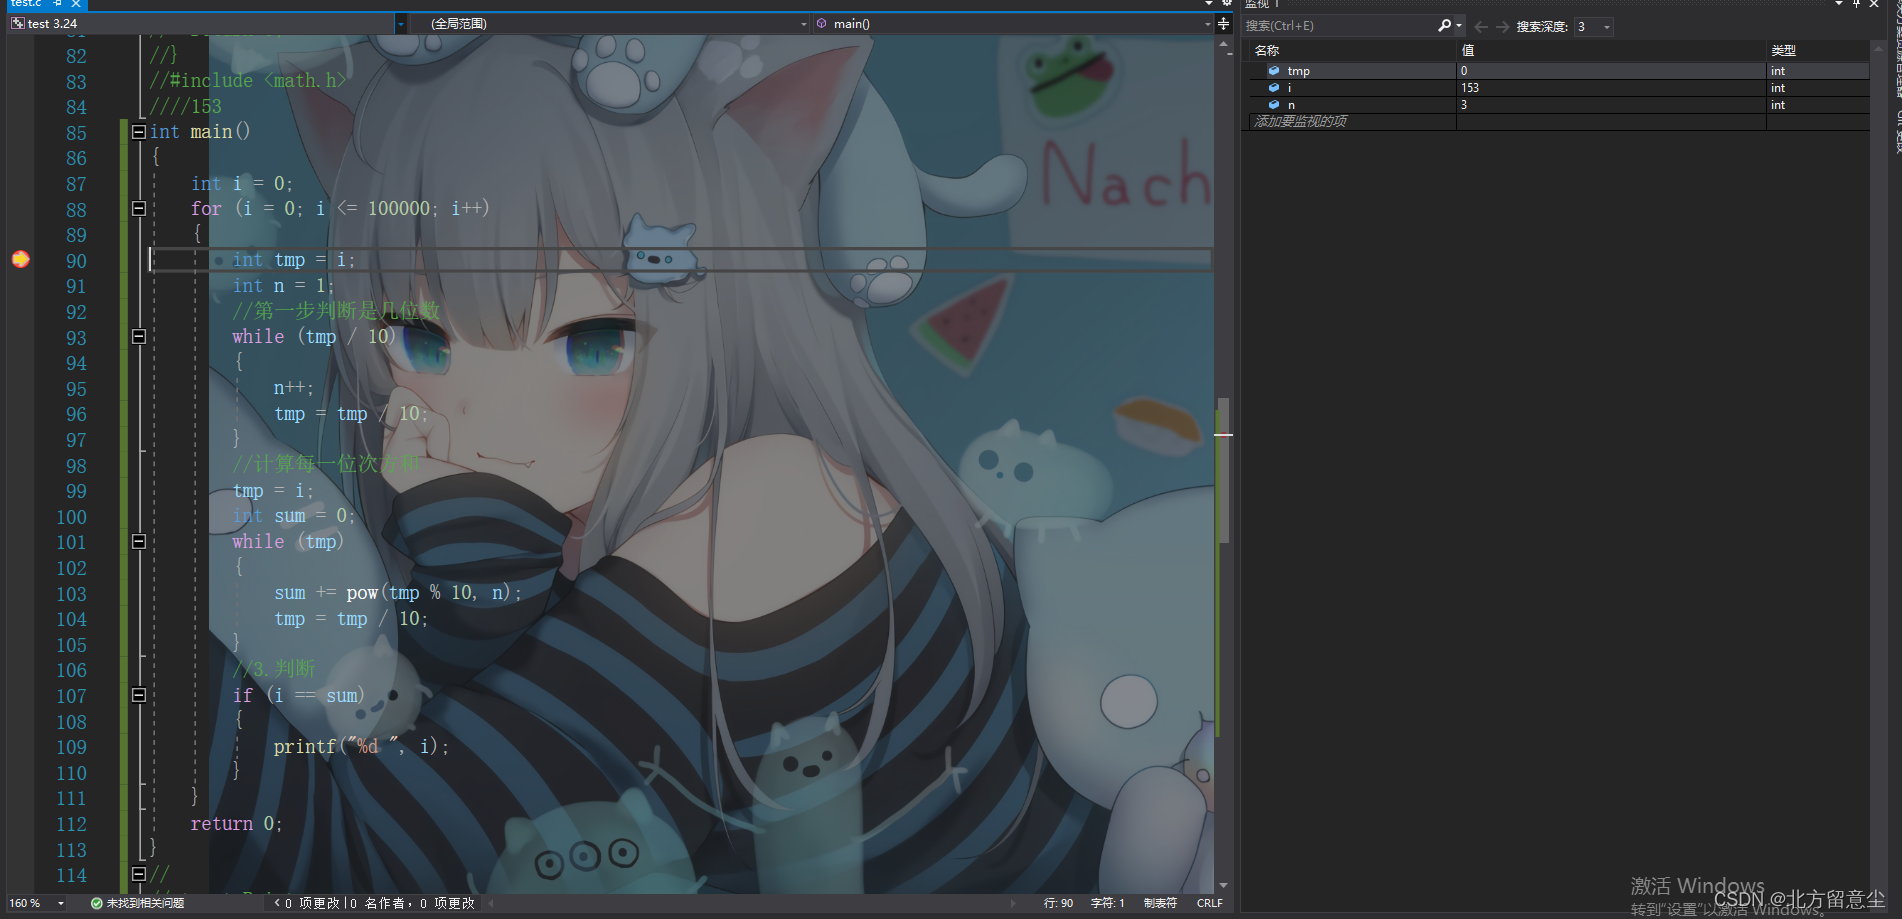The image size is (1902, 919).
Task: Open the test 3.24 project dropdown
Action: tap(400, 23)
